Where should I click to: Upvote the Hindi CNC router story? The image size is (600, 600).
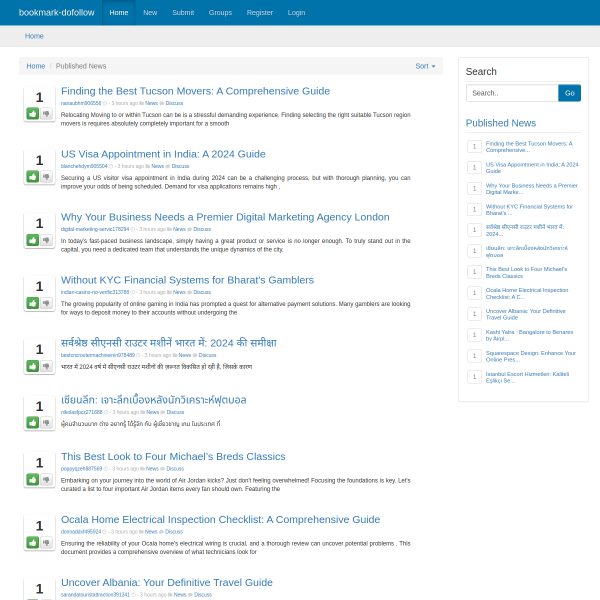(33, 366)
